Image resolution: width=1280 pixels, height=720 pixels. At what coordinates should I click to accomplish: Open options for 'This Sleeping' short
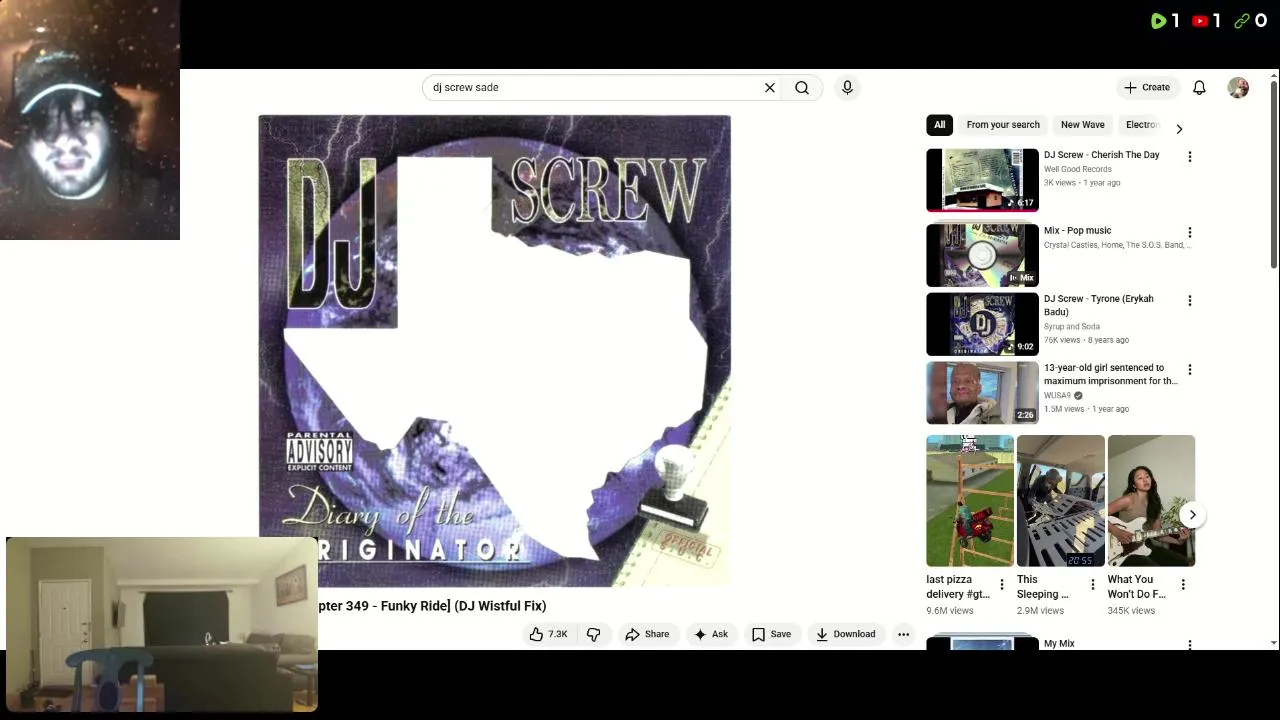1092,585
